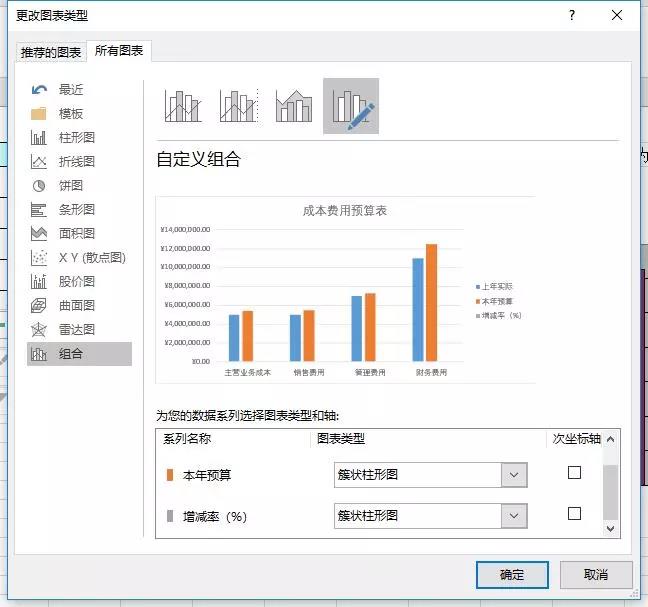Expand chart type dropdown for 本年预算
Viewport: 648px width, 607px height.
click(514, 475)
